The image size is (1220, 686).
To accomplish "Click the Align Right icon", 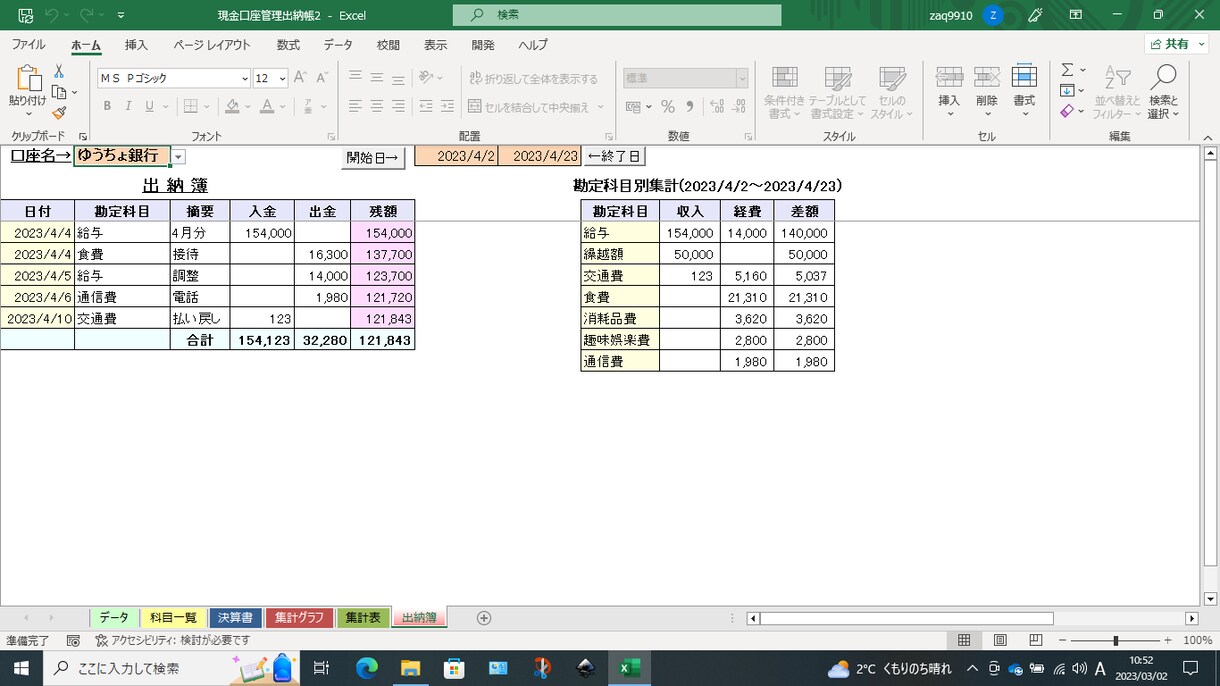I will tap(398, 107).
